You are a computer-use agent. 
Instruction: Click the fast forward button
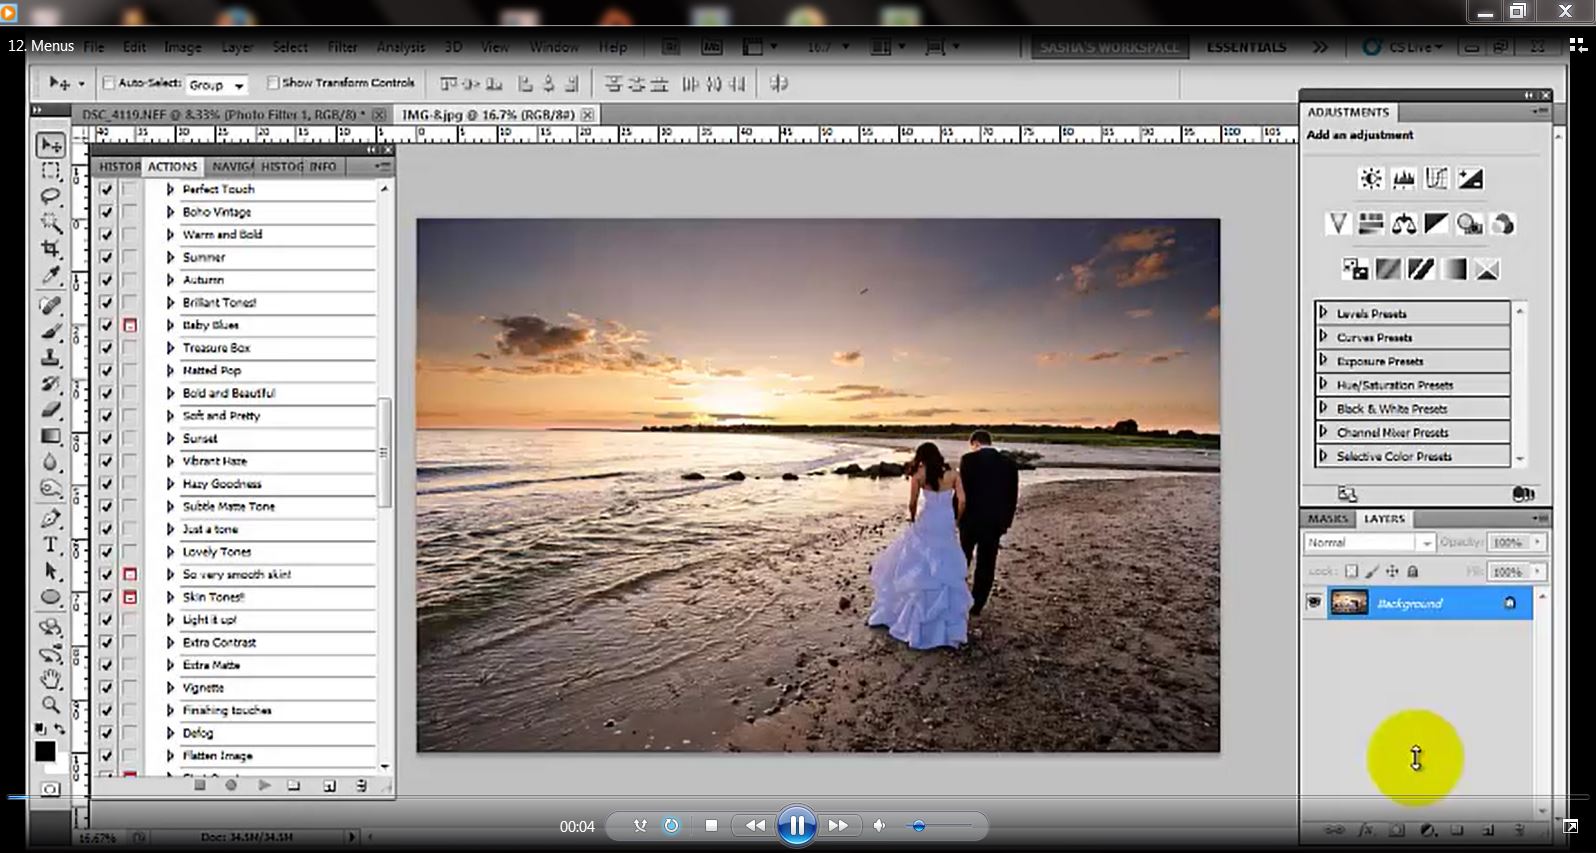839,826
